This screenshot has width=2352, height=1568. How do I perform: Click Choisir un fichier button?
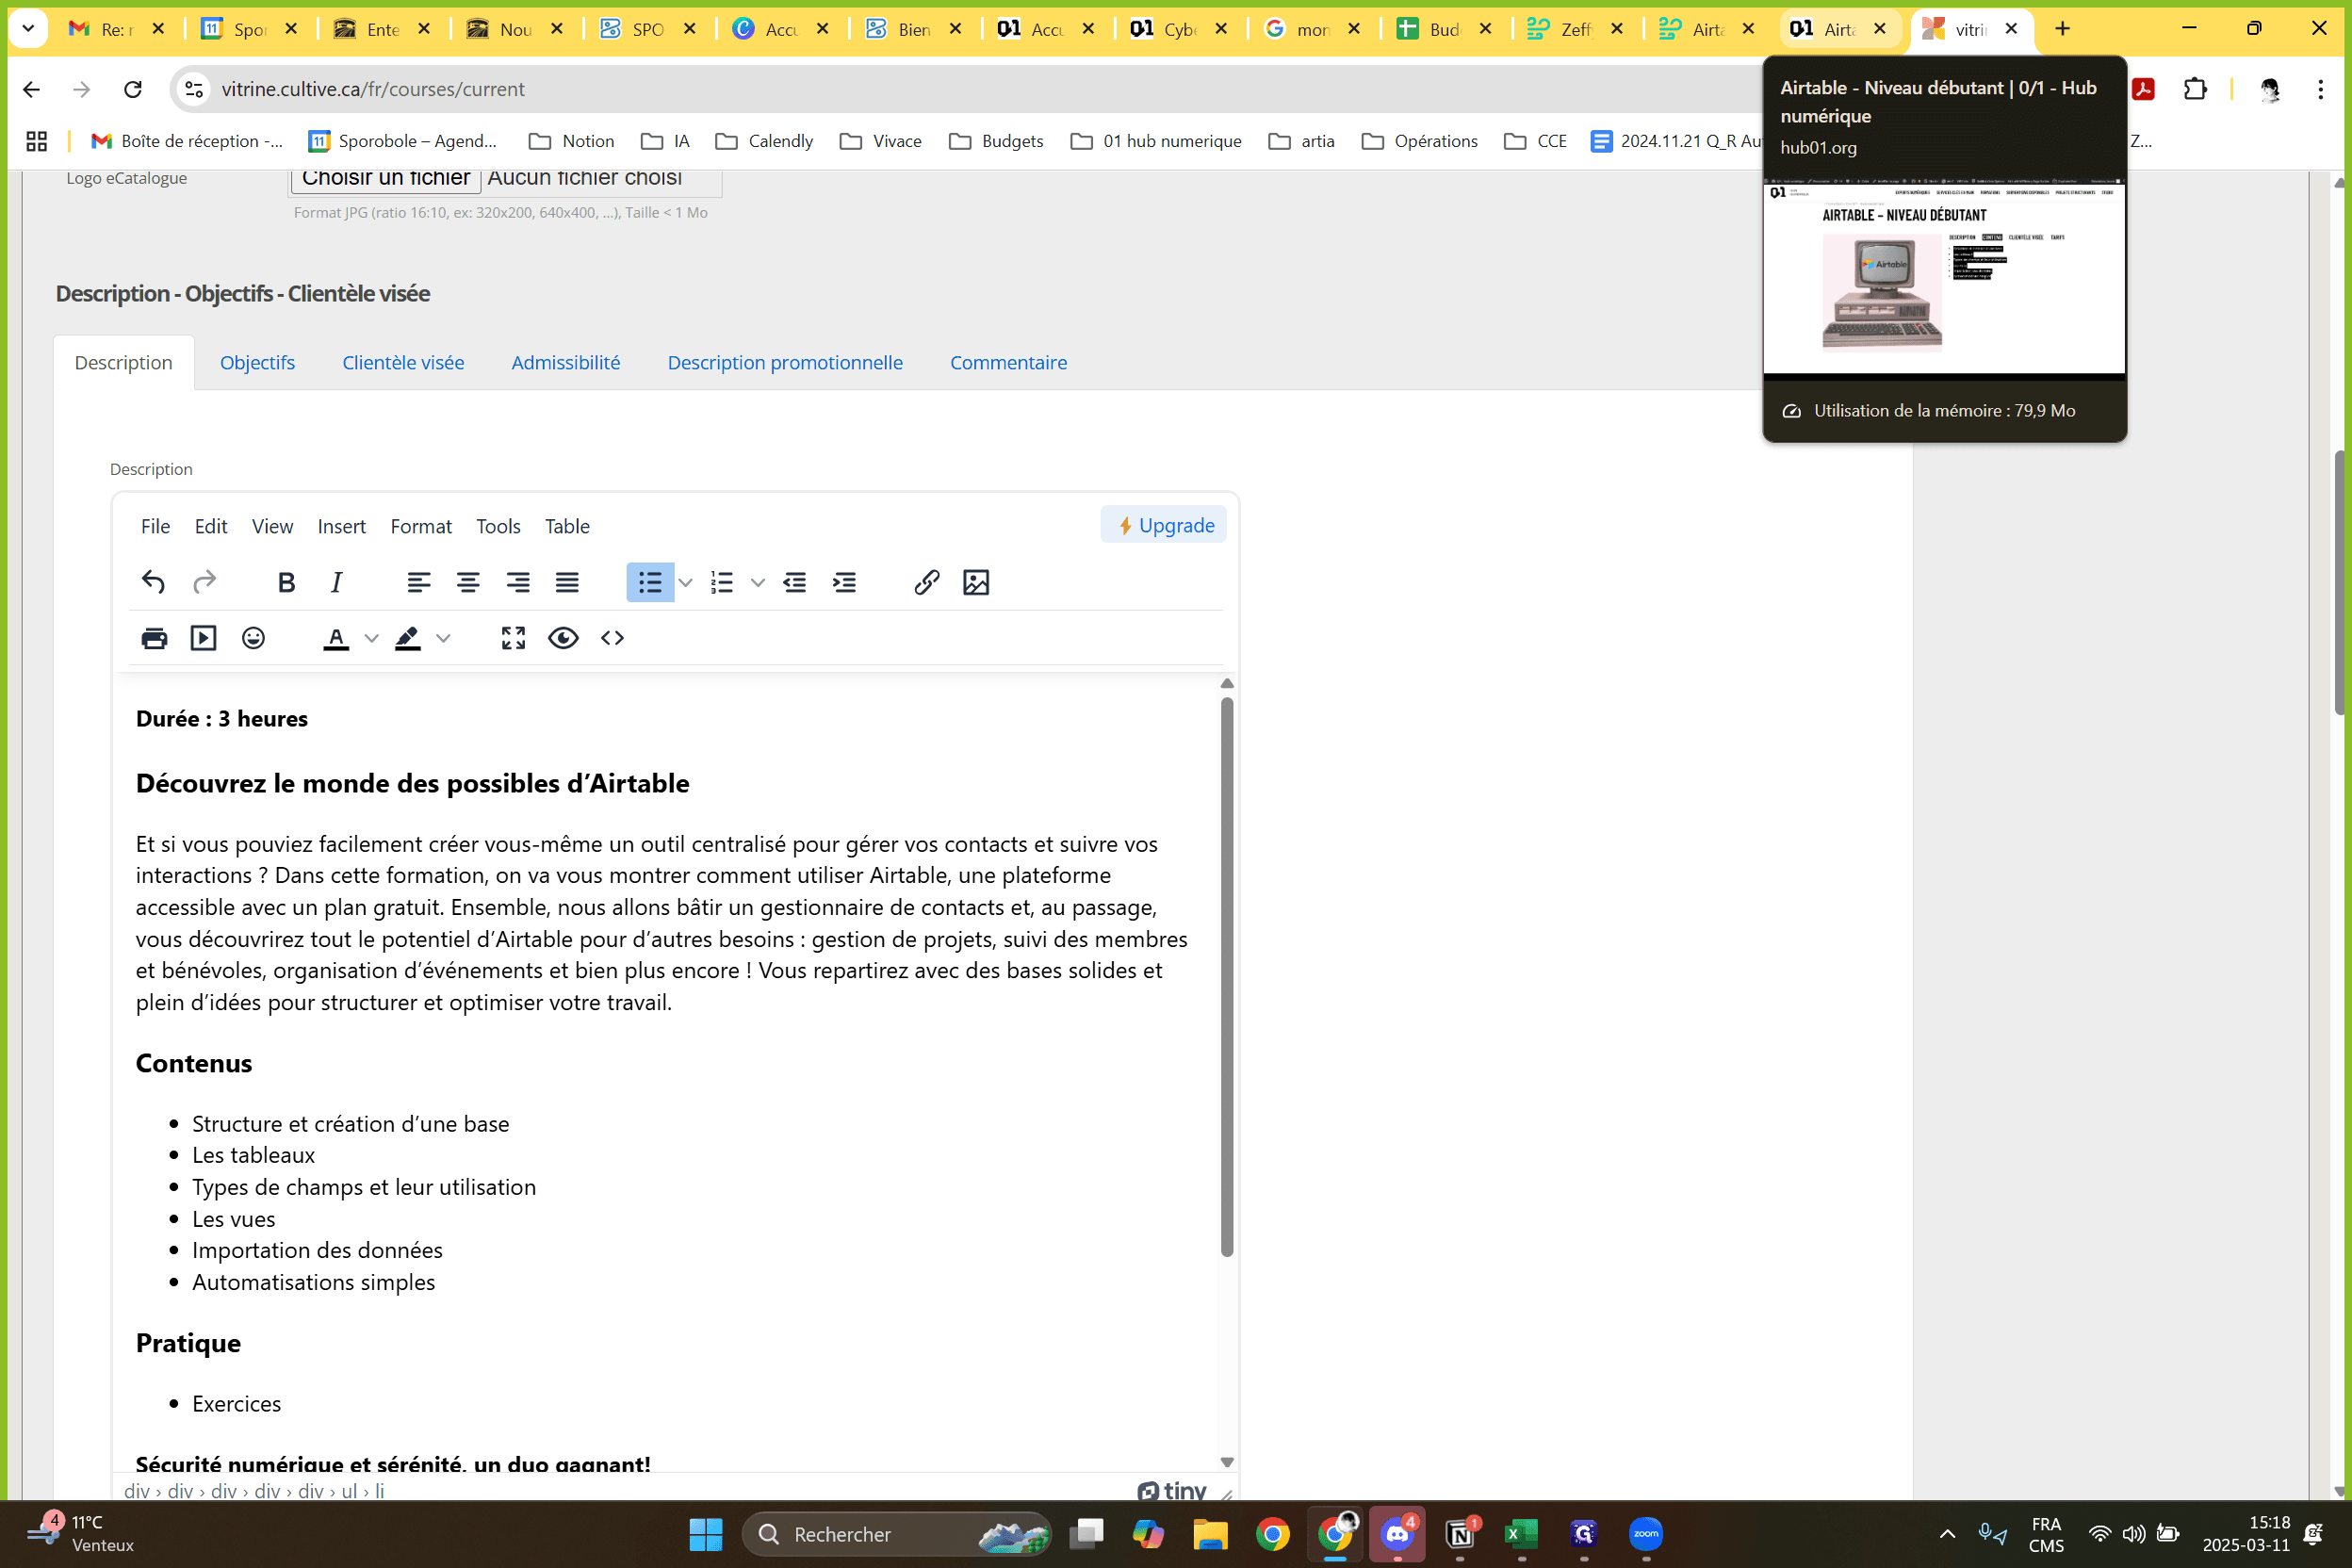[x=386, y=179]
